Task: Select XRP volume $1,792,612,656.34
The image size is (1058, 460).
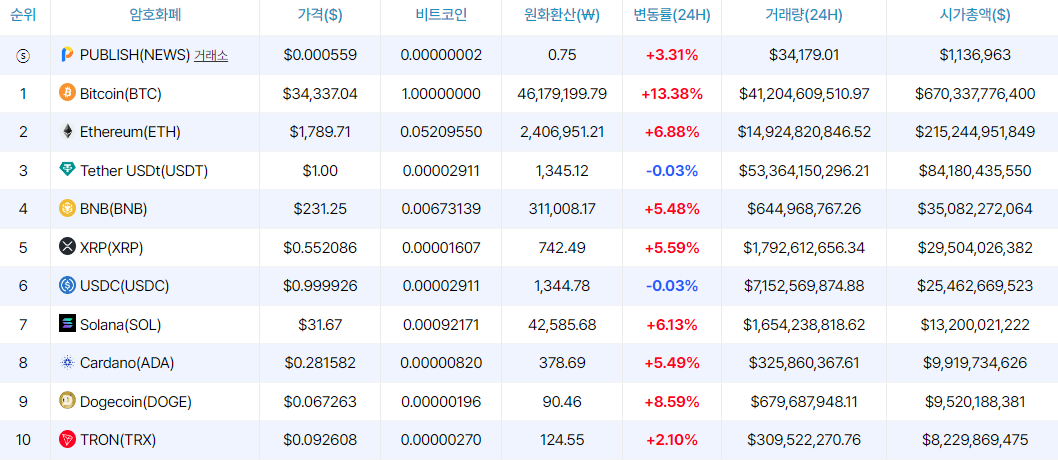Action: tap(804, 248)
